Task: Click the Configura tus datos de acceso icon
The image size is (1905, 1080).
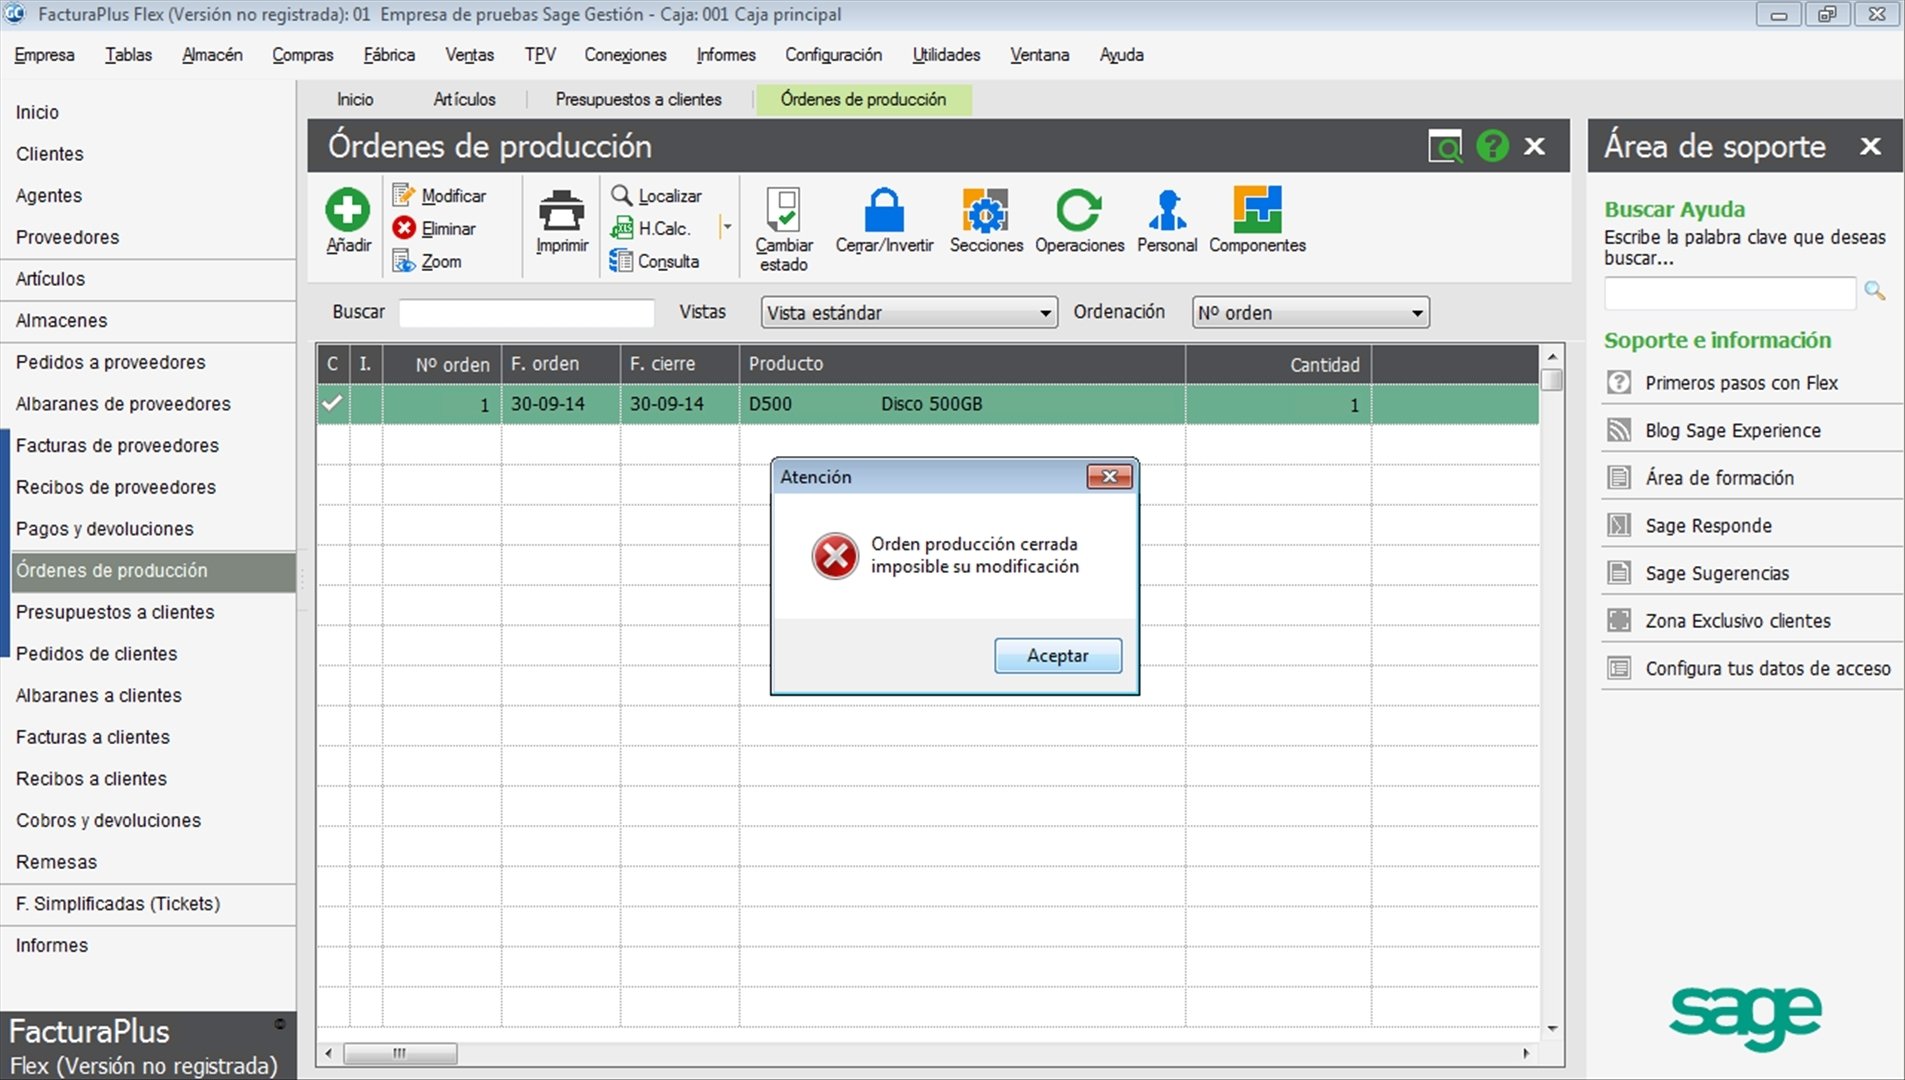Action: click(x=1619, y=668)
